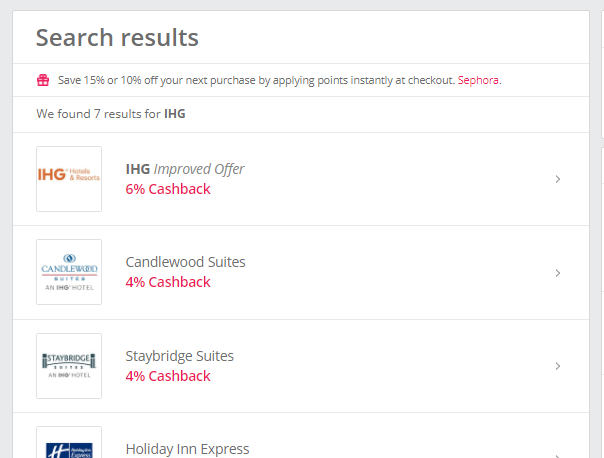This screenshot has width=604, height=458.
Task: Select Staybridge Suites 4% Cashback text
Action: [168, 376]
